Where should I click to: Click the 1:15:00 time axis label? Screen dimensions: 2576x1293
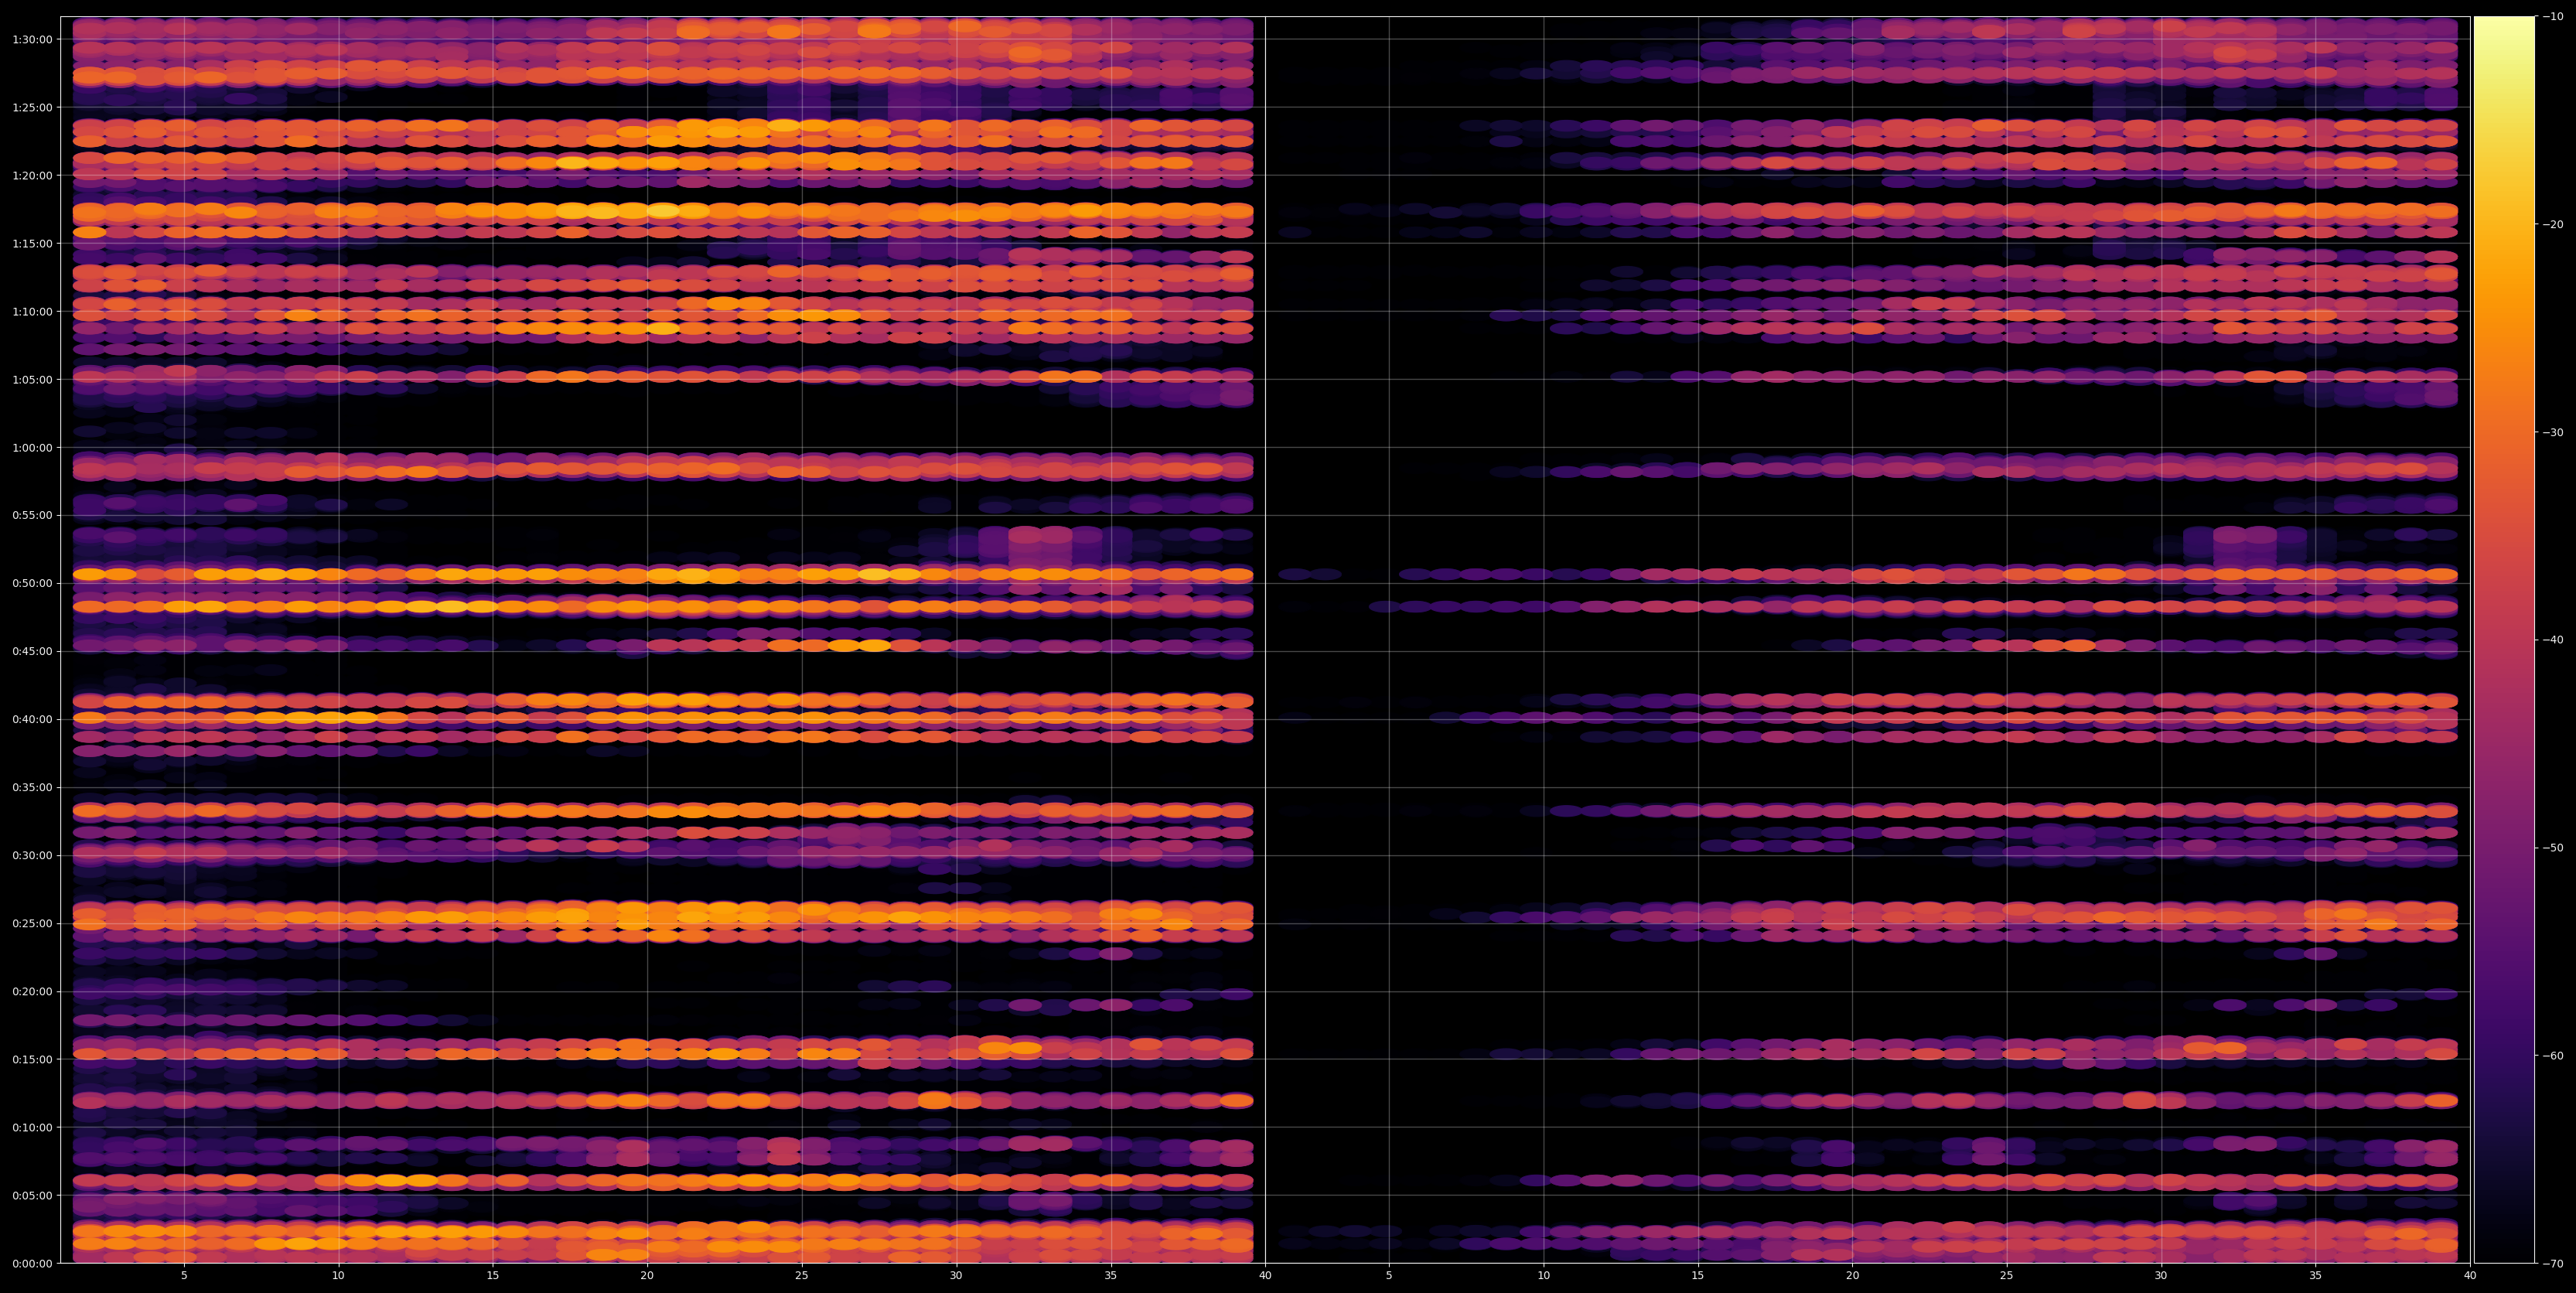point(32,243)
